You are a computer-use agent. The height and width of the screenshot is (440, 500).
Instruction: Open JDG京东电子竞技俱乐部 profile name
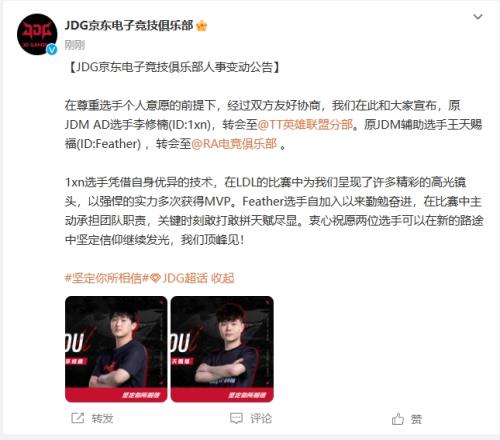(129, 26)
